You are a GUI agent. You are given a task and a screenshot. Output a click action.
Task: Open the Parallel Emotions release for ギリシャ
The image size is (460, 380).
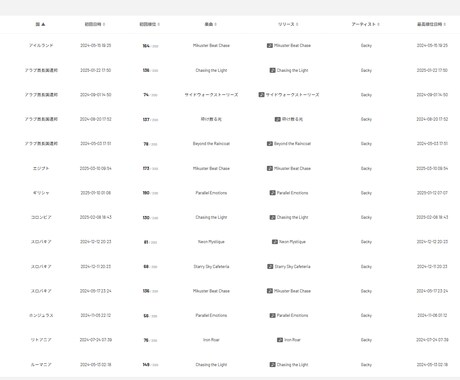coord(292,193)
